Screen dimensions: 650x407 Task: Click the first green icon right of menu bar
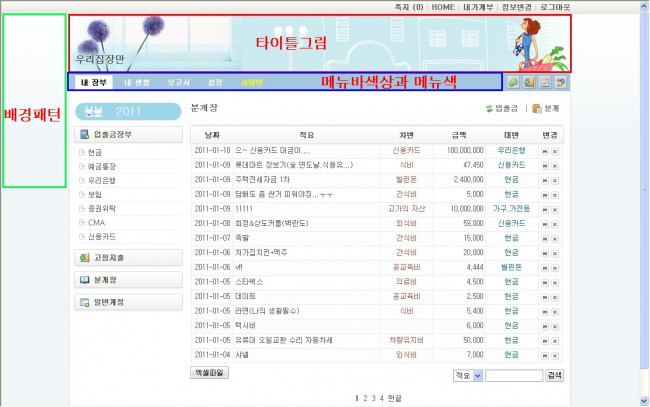[513, 81]
